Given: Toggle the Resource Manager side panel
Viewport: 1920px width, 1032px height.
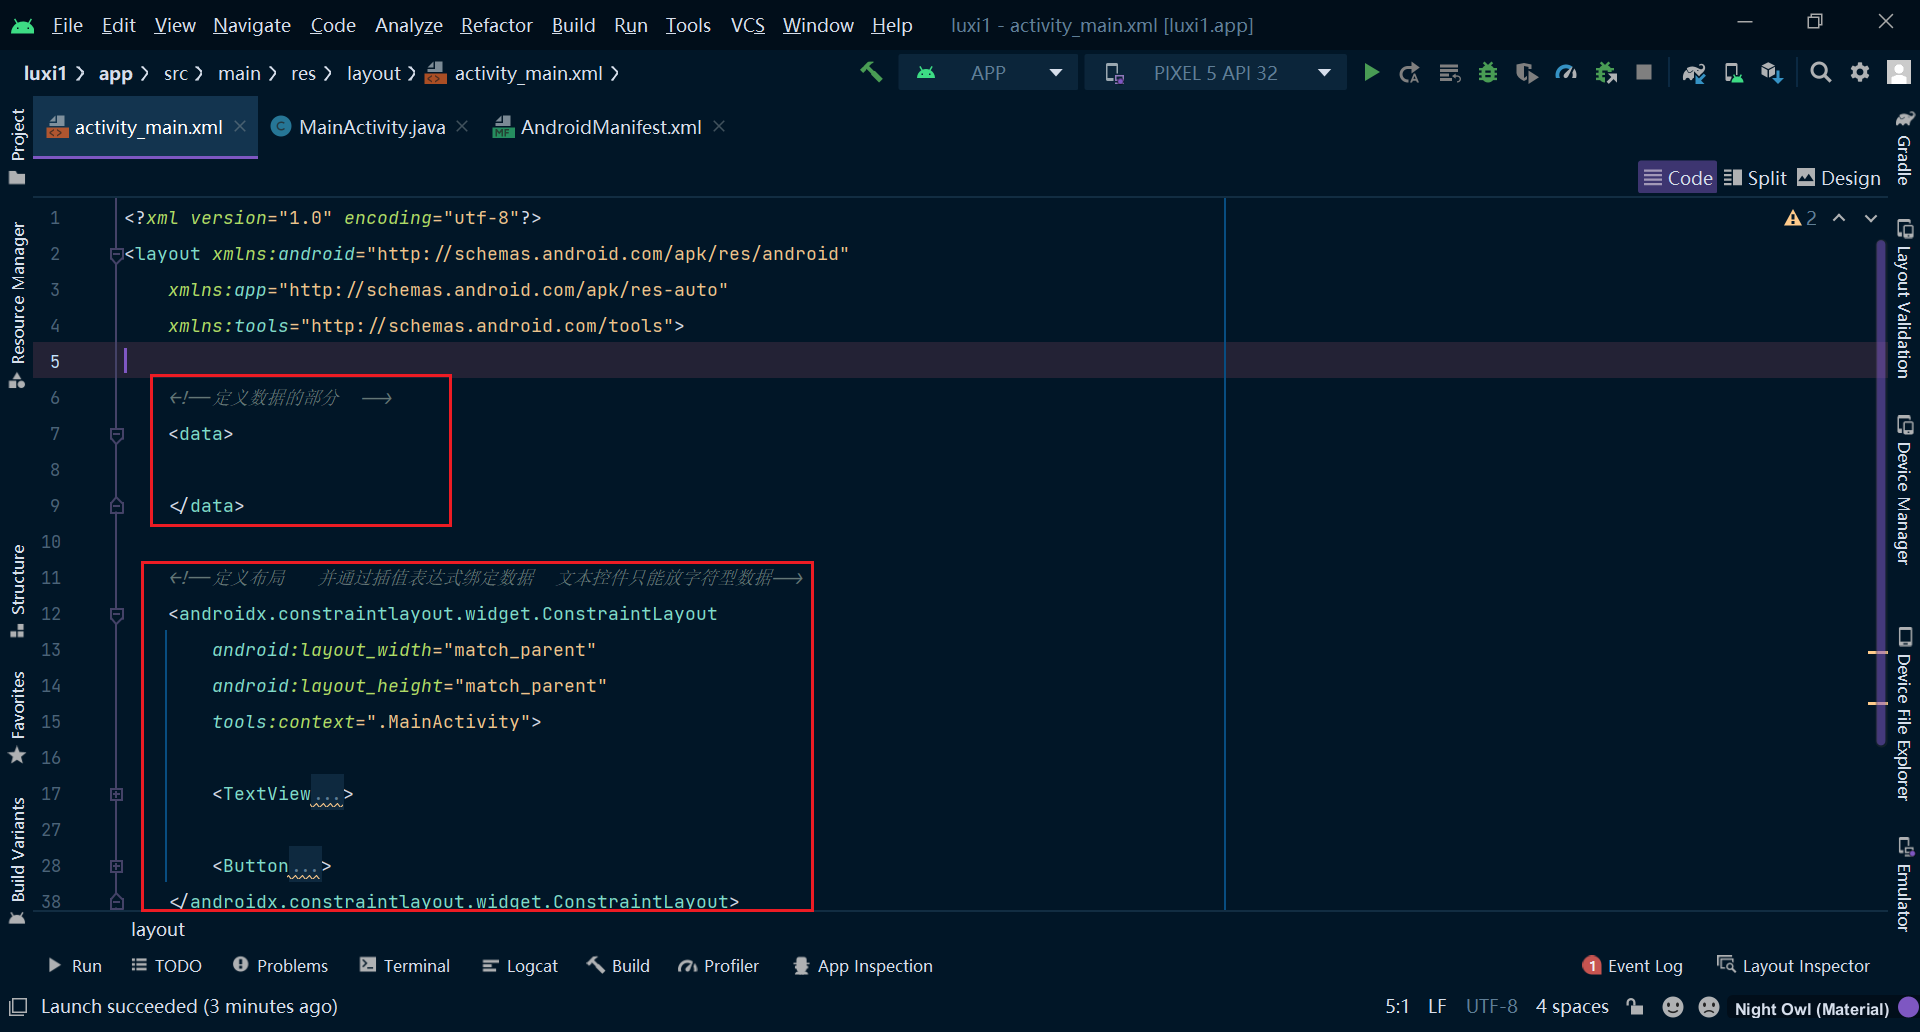Looking at the screenshot, I should (x=17, y=305).
